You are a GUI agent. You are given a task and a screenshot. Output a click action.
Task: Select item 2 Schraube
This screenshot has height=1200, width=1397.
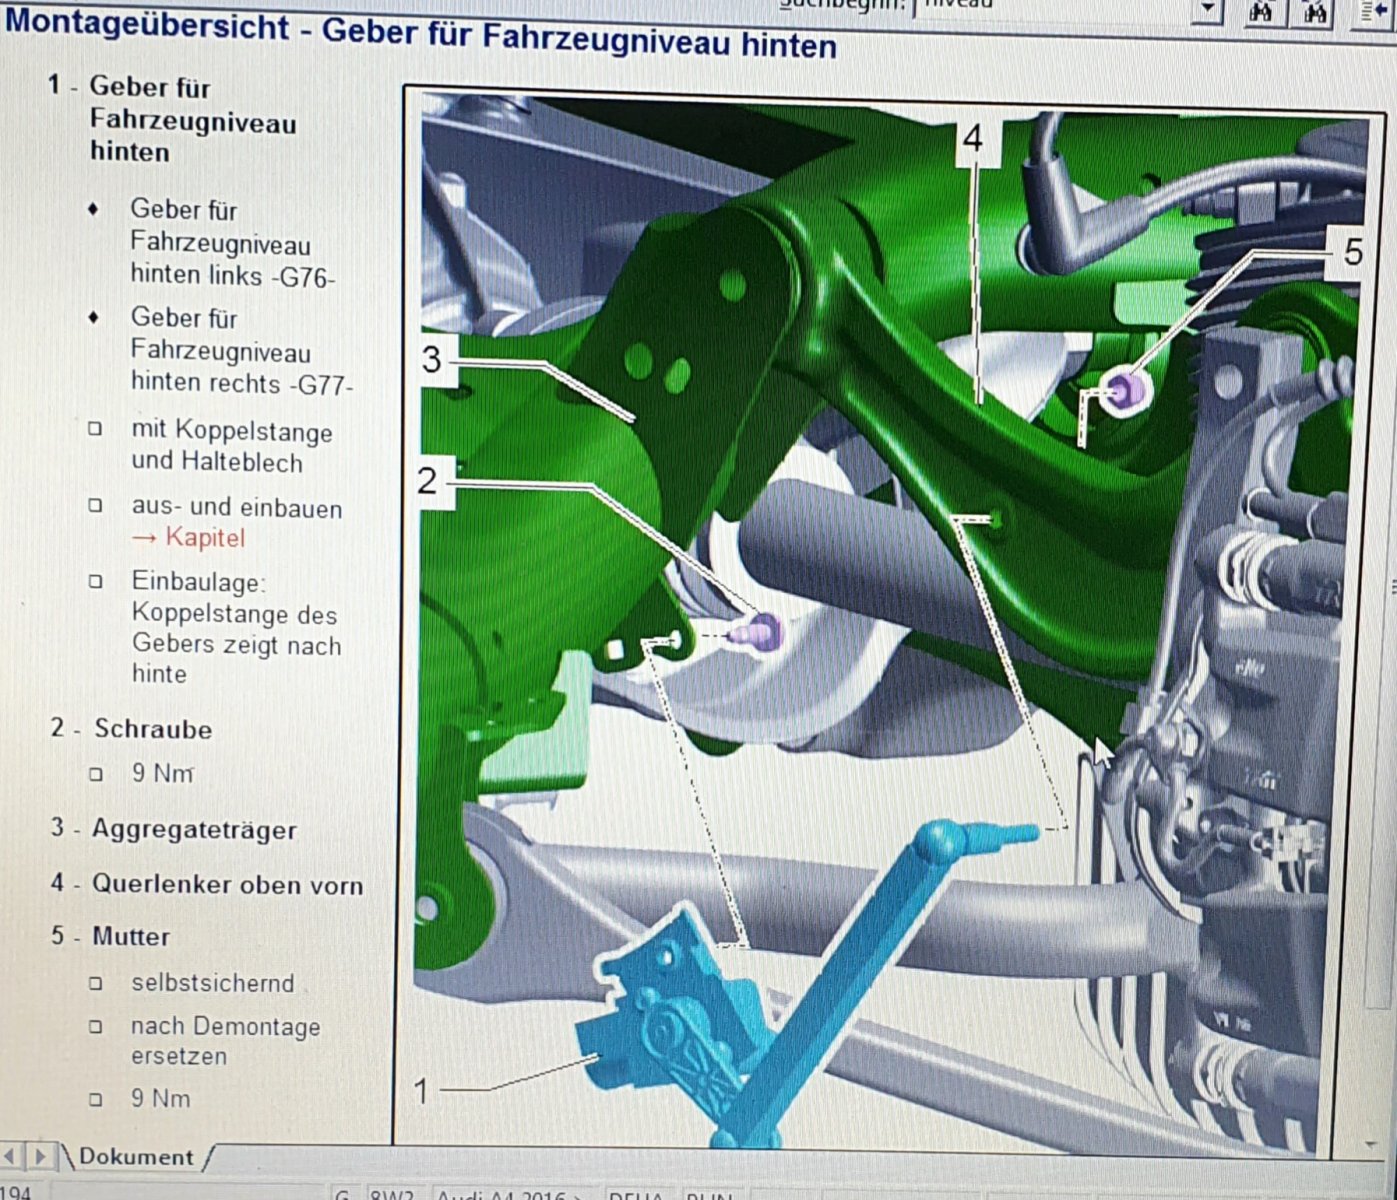click(152, 729)
